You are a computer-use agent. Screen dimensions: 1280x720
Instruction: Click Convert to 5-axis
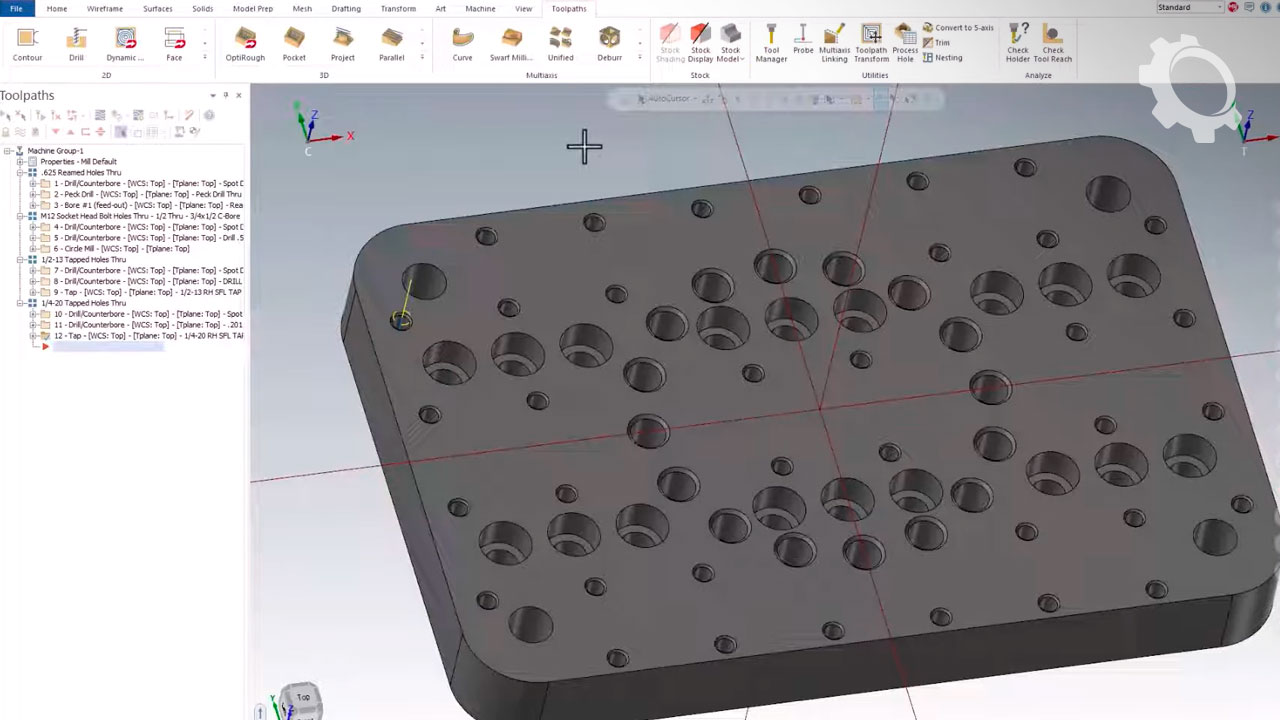coord(958,28)
